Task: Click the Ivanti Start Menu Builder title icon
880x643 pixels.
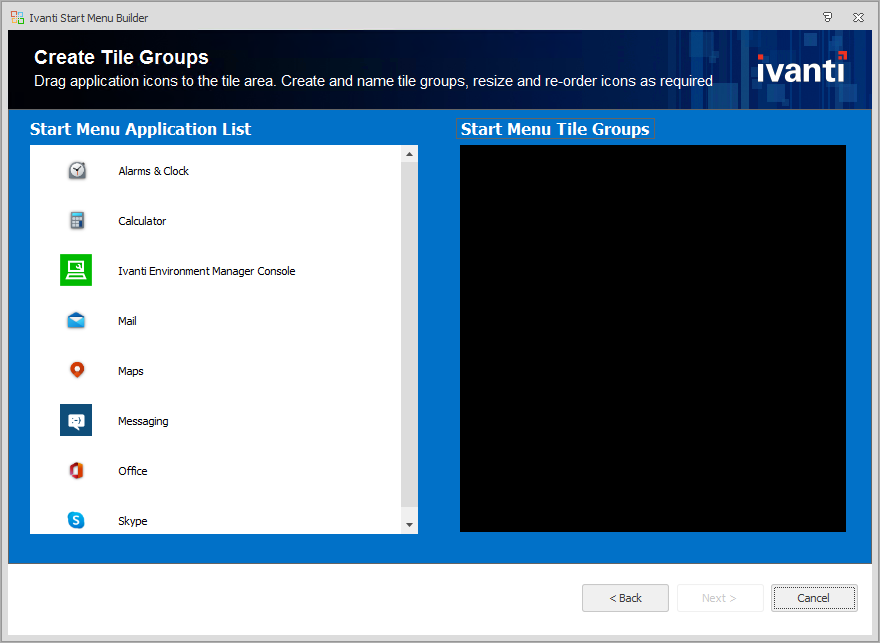Action: 17,17
